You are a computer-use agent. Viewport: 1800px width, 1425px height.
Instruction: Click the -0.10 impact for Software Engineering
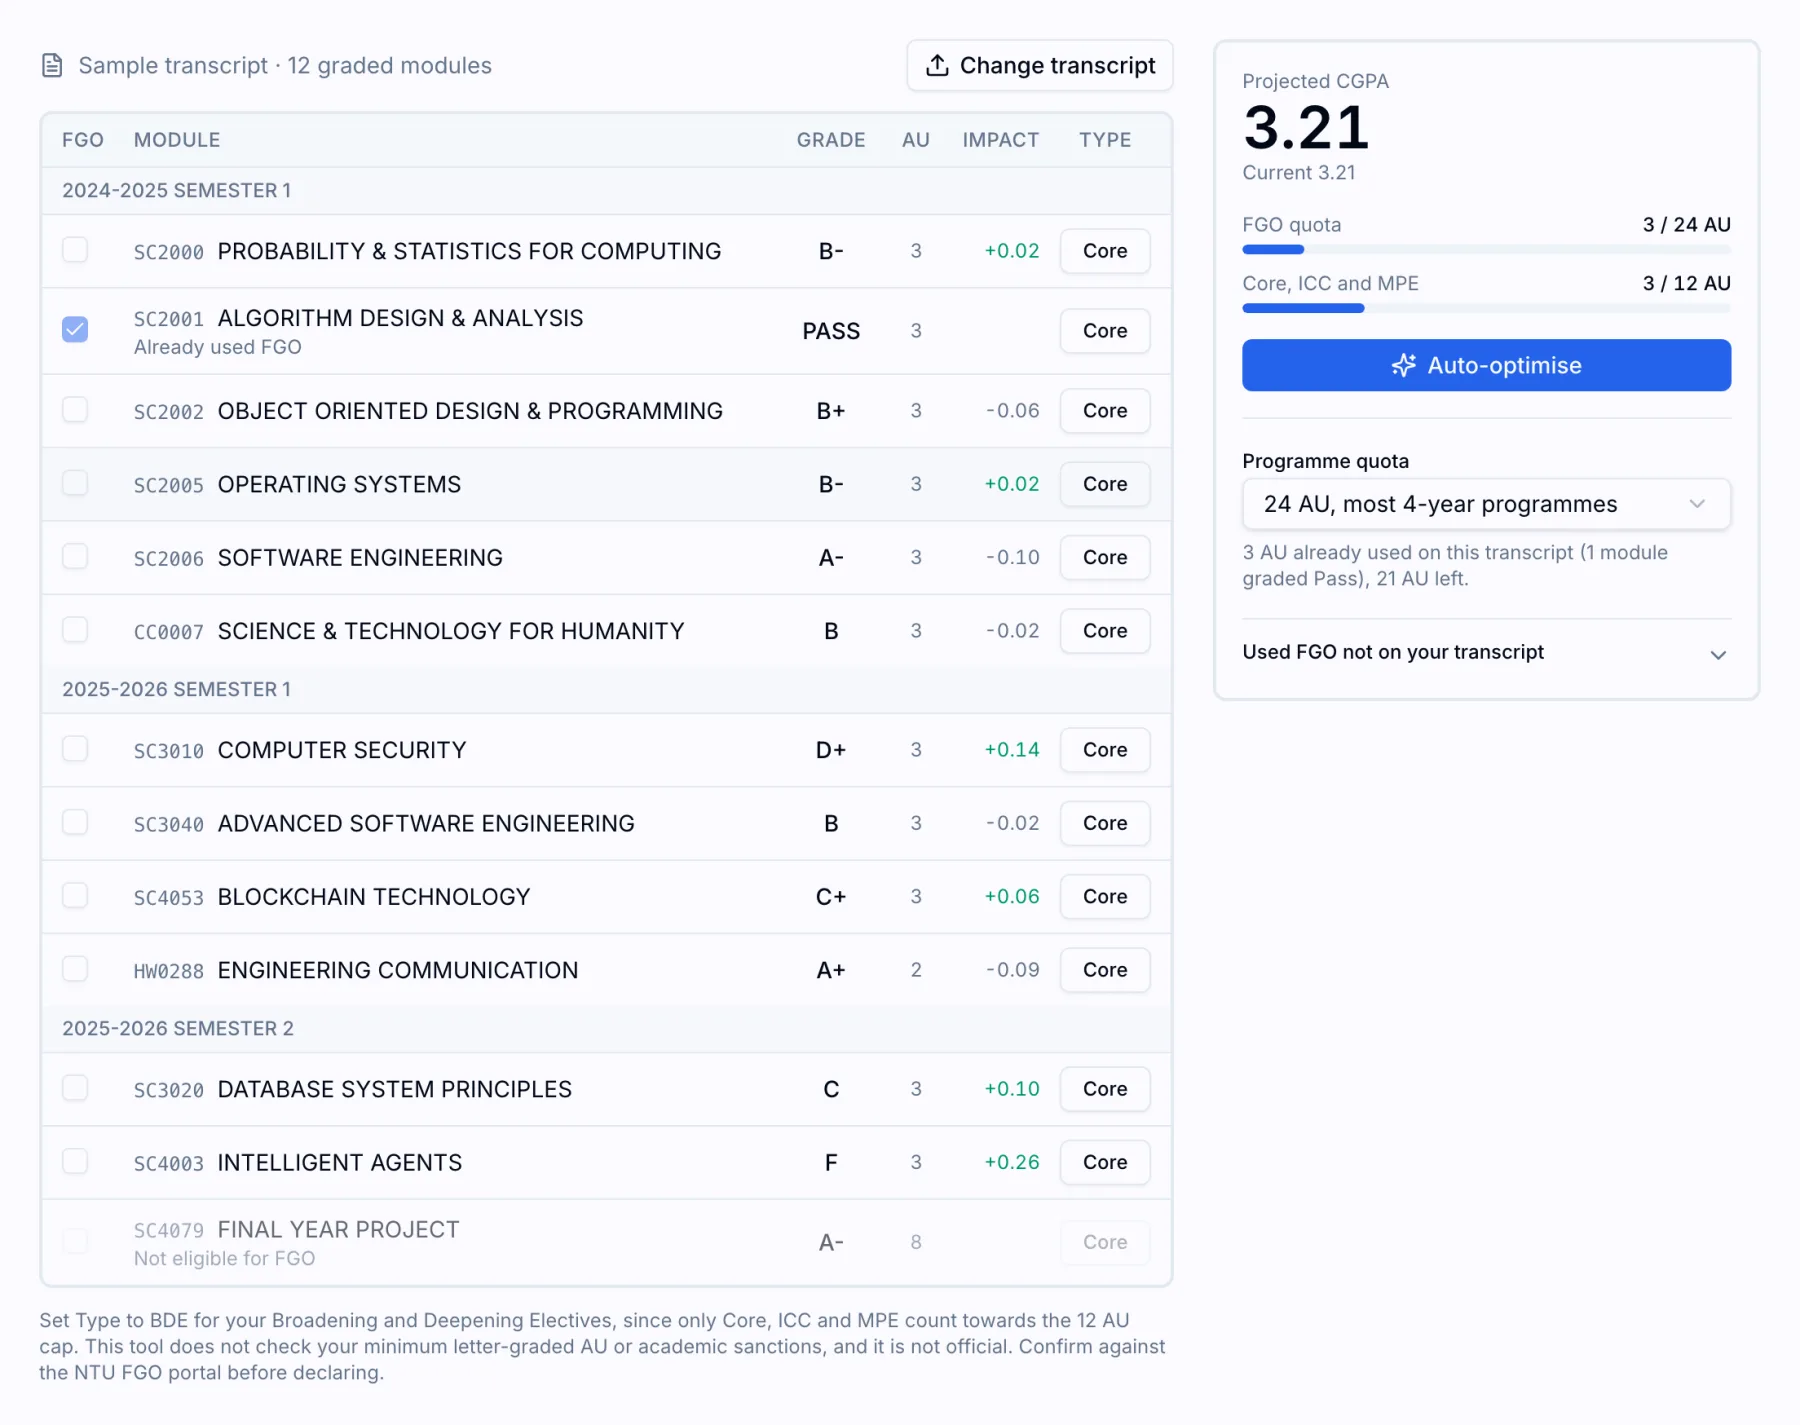[x=1012, y=558]
